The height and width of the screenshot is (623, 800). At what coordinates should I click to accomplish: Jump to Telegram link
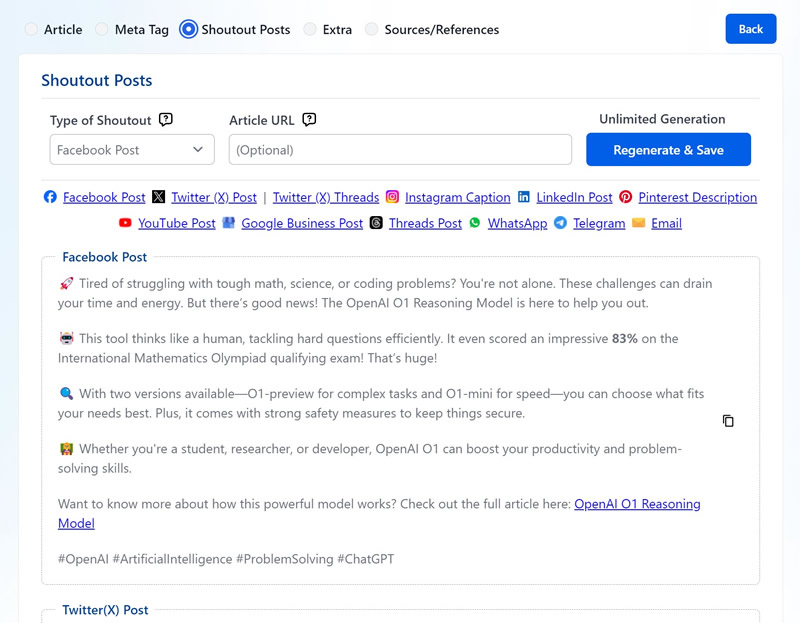[599, 223]
